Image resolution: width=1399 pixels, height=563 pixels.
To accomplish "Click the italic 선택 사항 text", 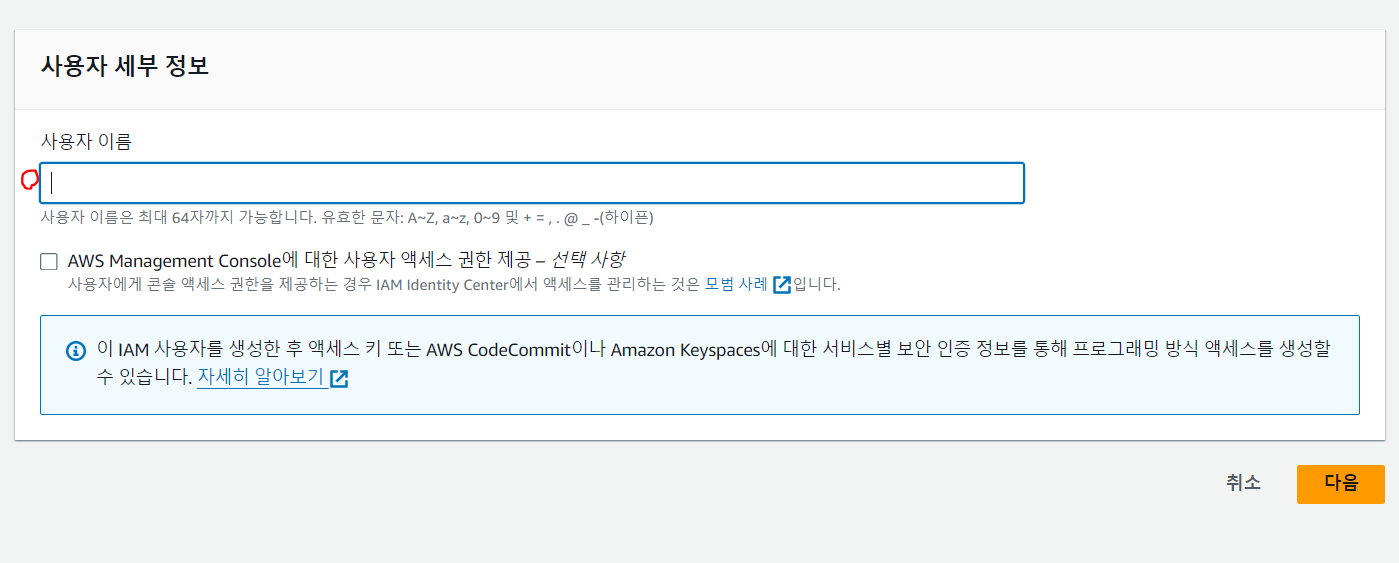I will 588,260.
